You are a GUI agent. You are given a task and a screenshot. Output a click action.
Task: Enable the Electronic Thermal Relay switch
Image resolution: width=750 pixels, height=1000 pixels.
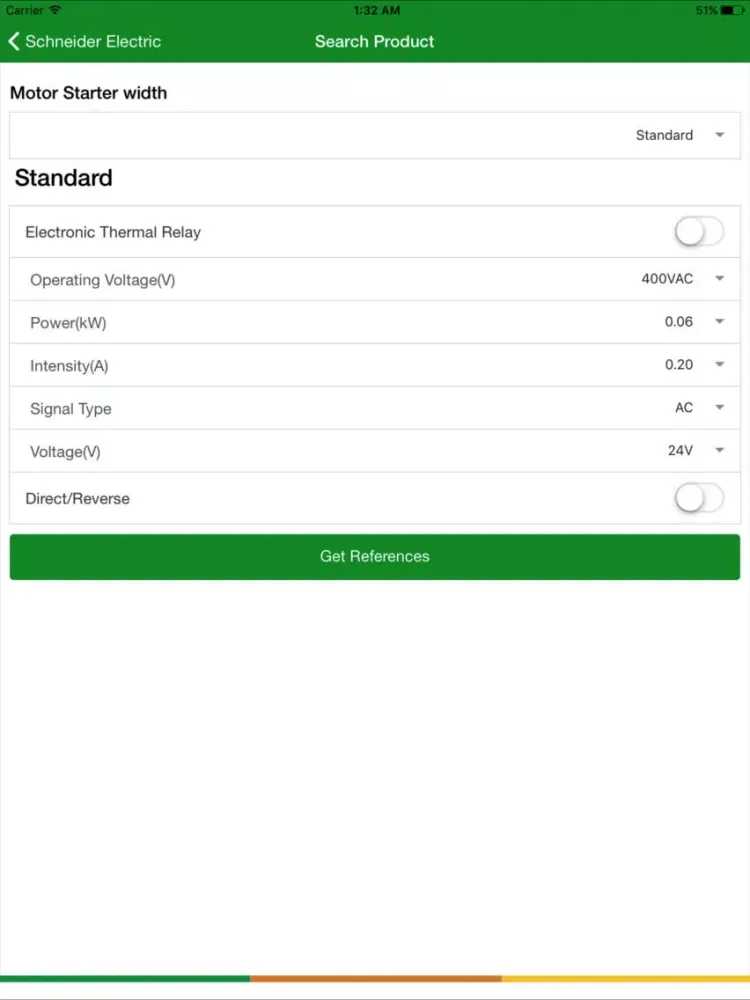pos(699,232)
